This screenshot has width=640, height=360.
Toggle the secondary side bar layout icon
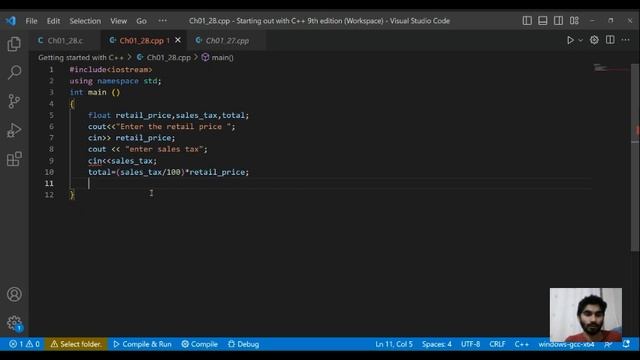click(558, 20)
